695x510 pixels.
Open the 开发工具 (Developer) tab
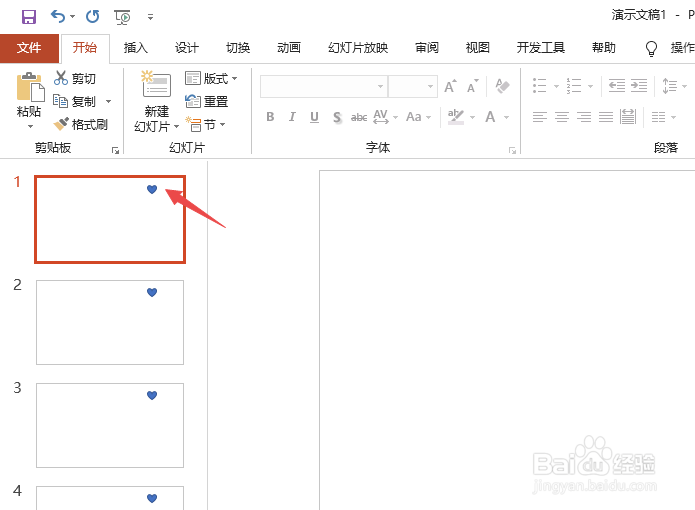541,48
